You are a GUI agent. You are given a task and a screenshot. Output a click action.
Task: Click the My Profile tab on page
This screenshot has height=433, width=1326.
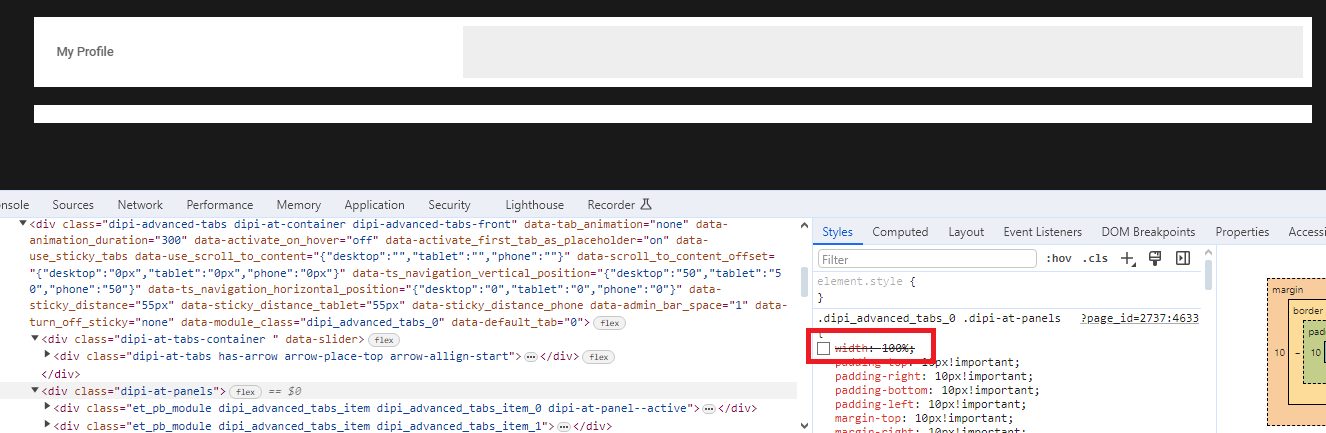85,52
